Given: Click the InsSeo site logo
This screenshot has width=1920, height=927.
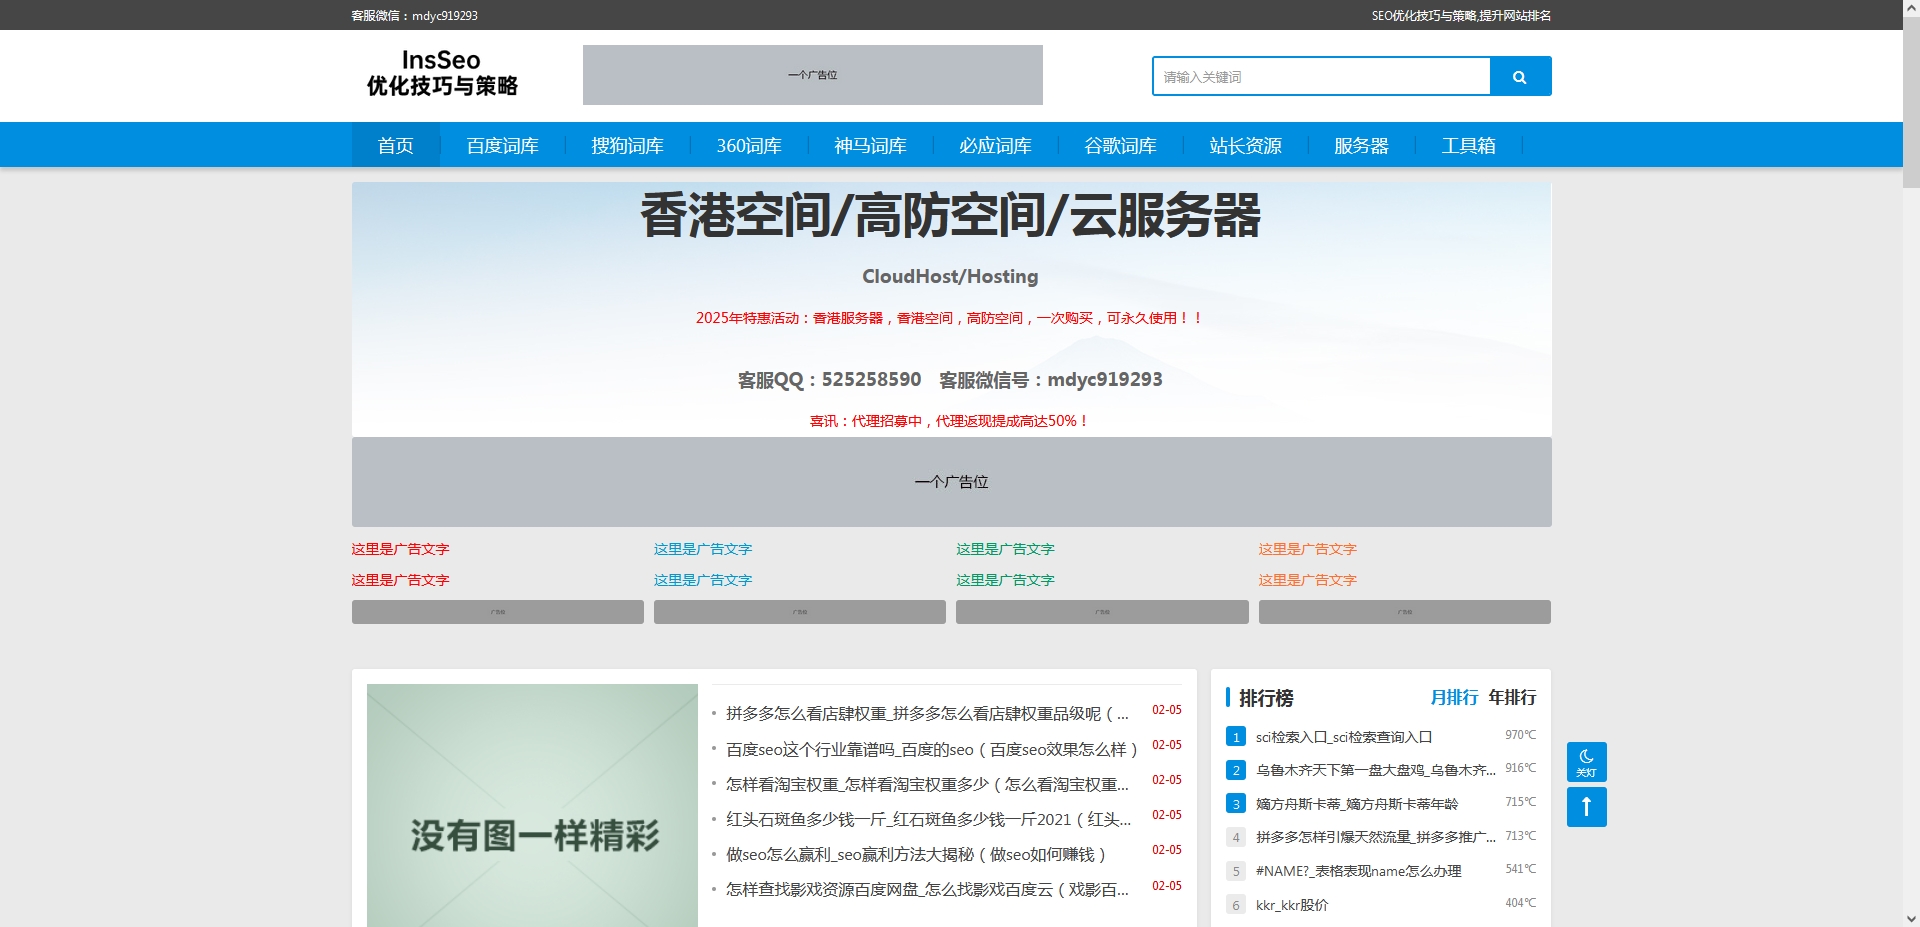Looking at the screenshot, I should click(443, 74).
